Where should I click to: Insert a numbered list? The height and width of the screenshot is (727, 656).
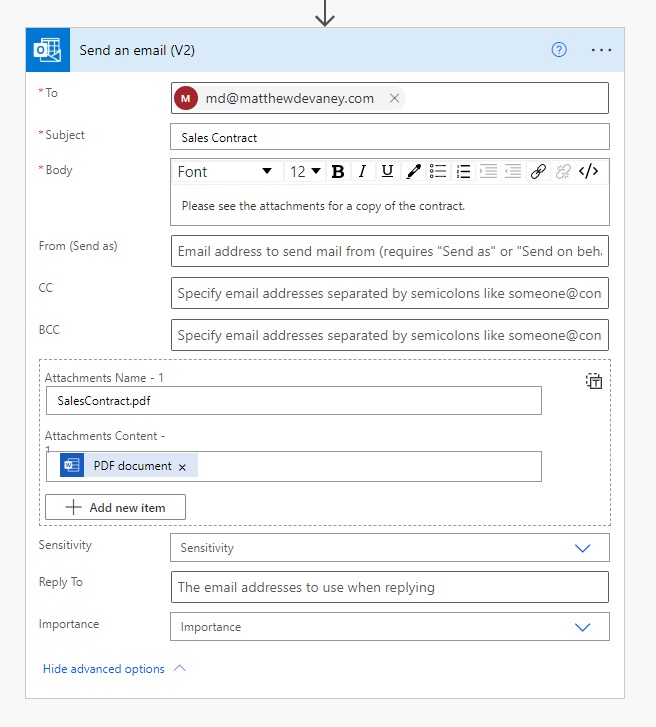click(463, 172)
